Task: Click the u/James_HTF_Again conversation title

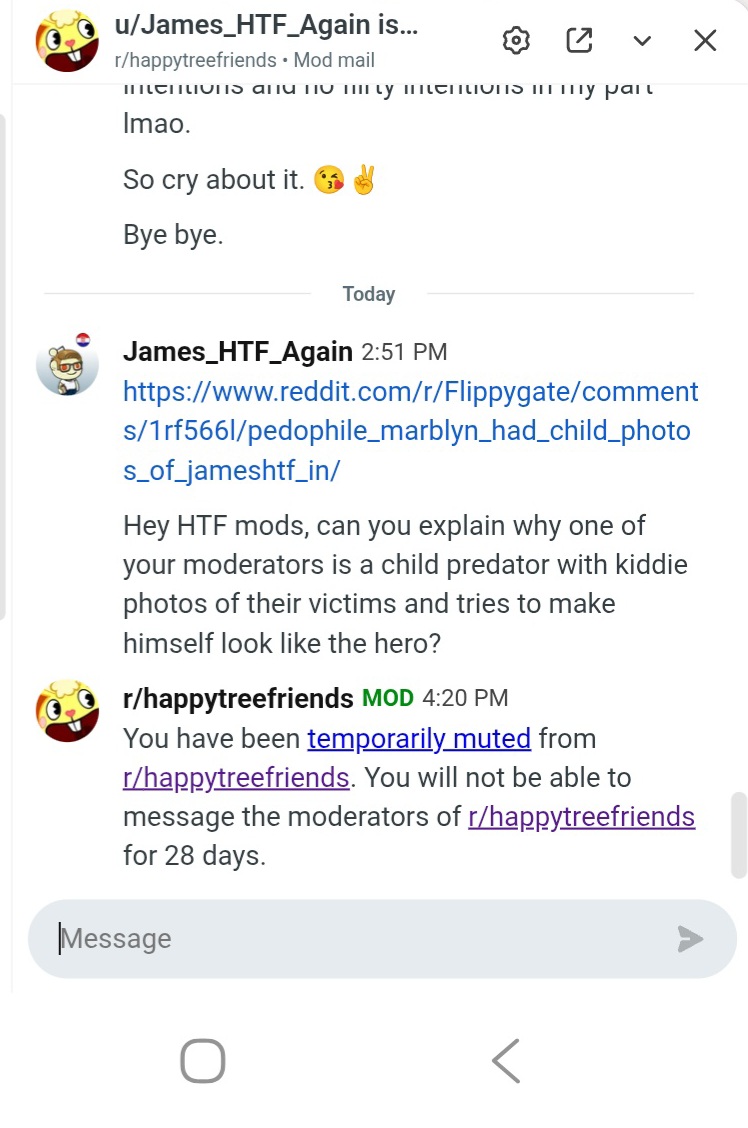Action: [266, 26]
